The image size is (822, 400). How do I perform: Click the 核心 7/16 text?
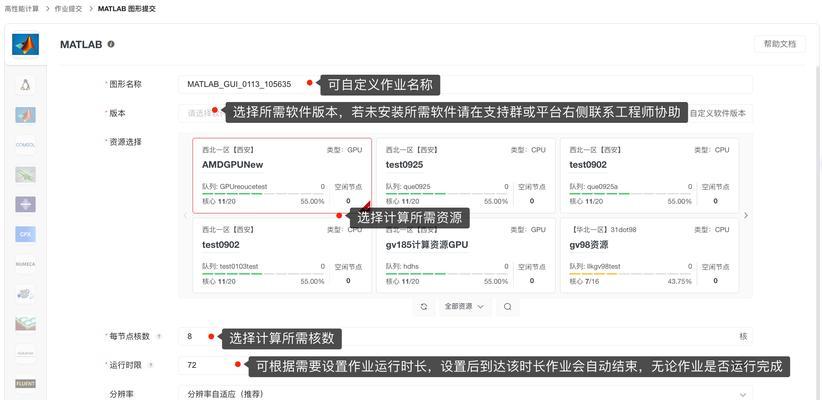586,282
